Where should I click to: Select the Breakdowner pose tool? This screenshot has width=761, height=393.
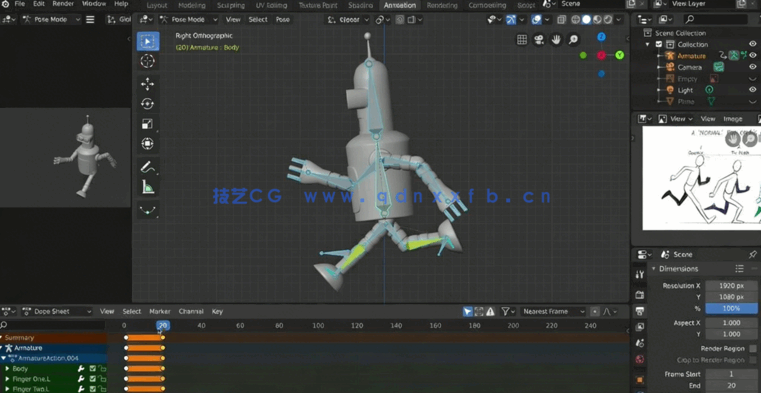(148, 210)
